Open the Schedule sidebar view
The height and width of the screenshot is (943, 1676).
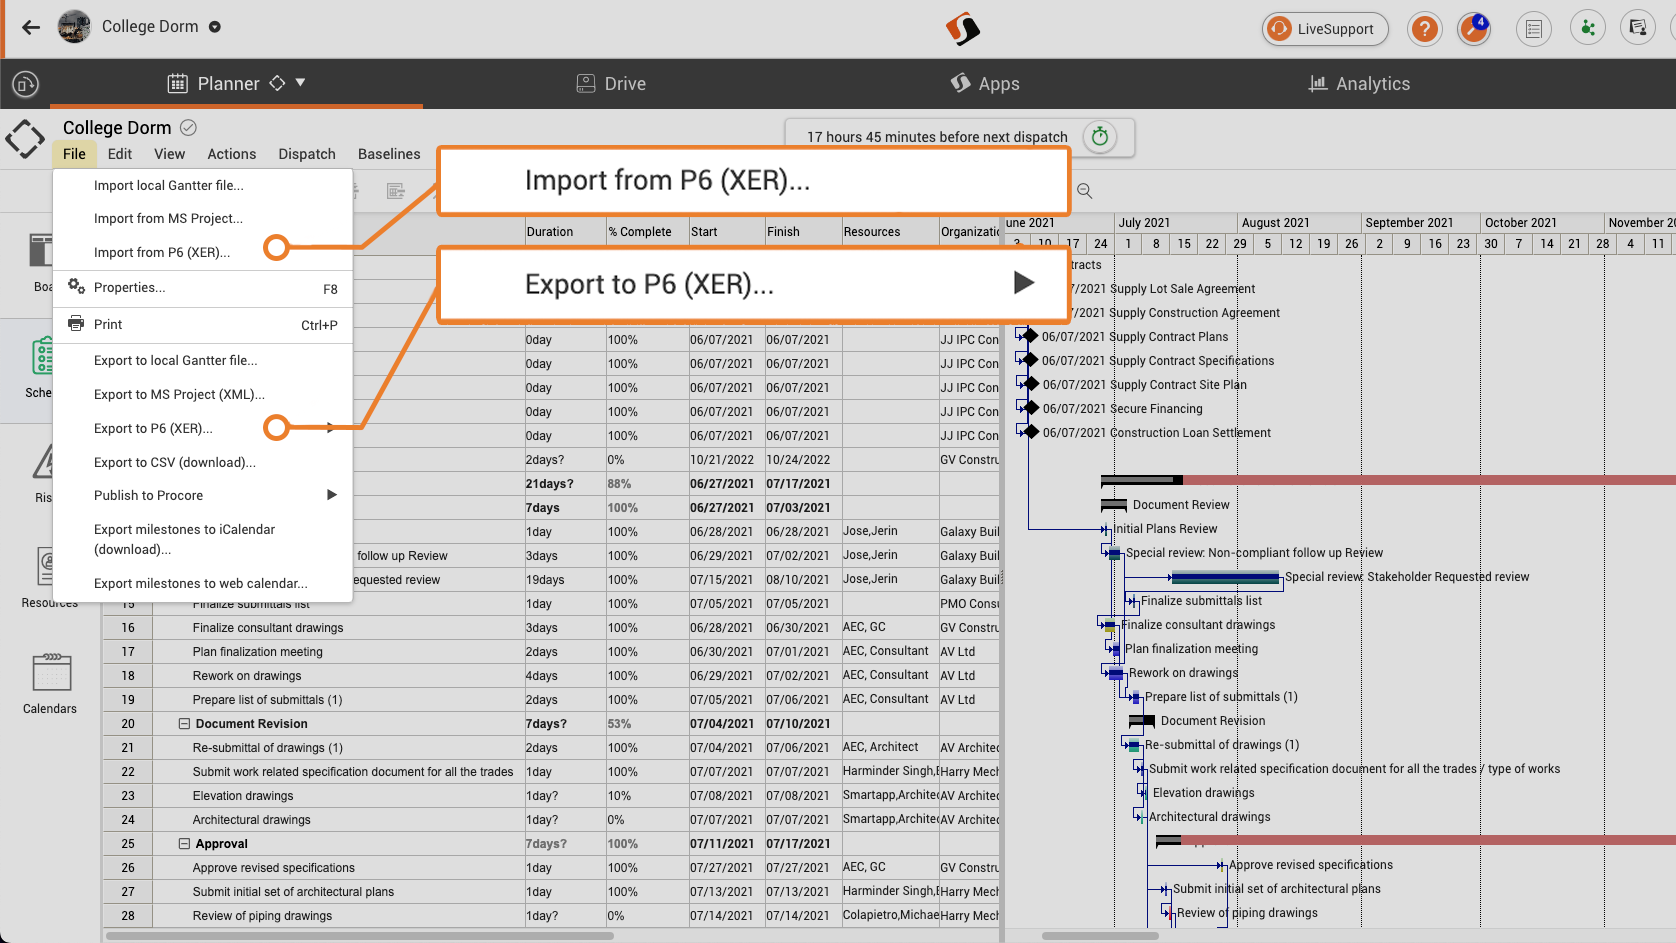click(x=40, y=368)
